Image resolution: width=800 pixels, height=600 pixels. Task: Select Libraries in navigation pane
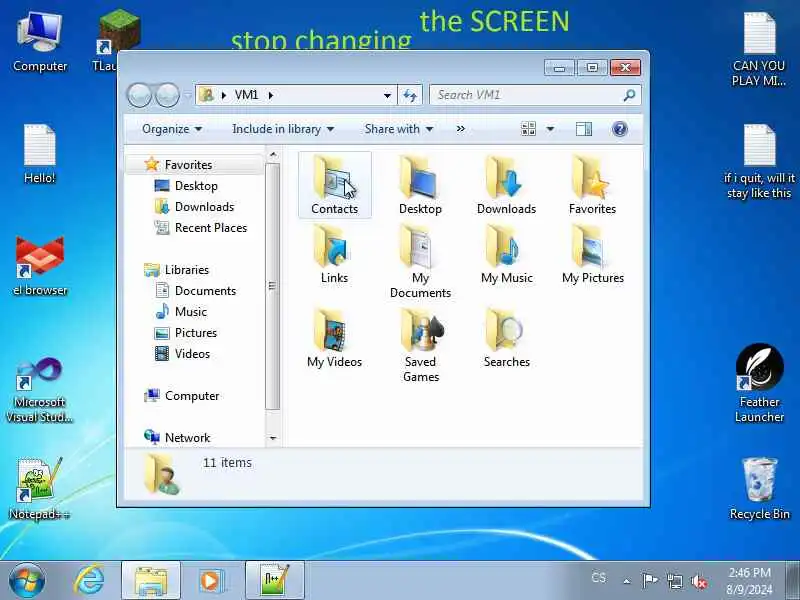click(x=187, y=269)
